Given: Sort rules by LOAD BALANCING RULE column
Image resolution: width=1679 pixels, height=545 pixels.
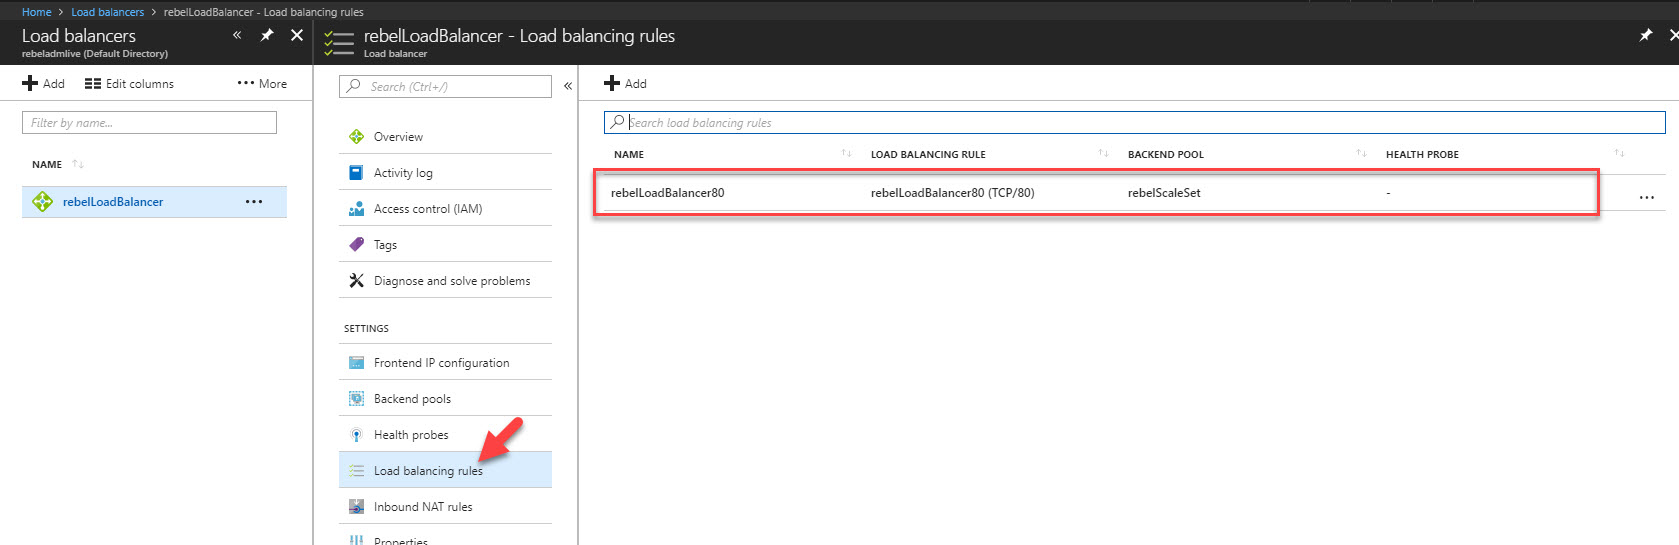Looking at the screenshot, I should (1103, 154).
